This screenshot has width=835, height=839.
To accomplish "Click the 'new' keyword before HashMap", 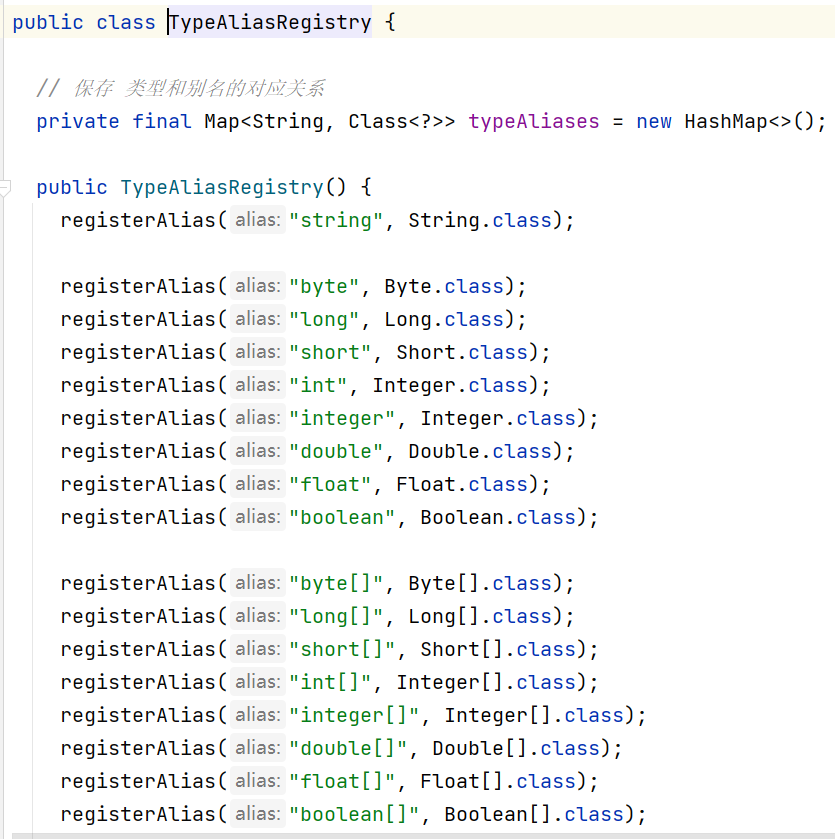I will pos(654,121).
